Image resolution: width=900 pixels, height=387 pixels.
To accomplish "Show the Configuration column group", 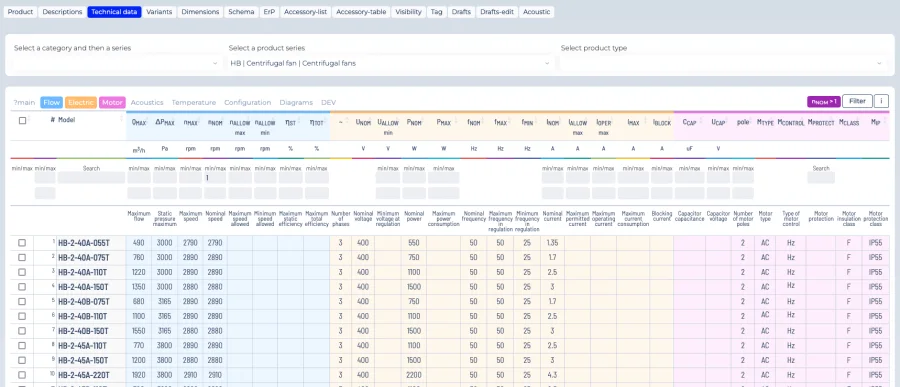I will click(247, 102).
